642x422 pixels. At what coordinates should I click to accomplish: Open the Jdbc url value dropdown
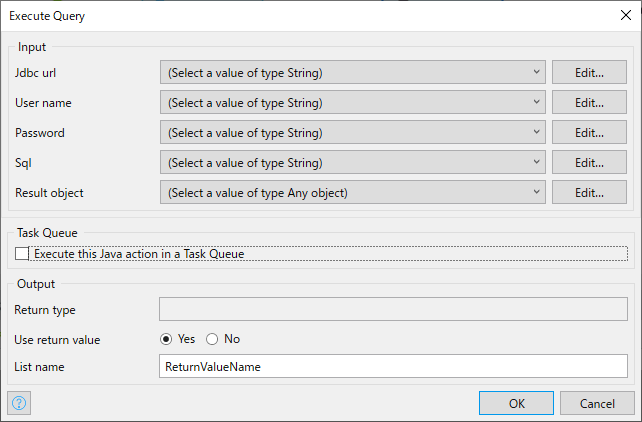pyautogui.click(x=353, y=73)
